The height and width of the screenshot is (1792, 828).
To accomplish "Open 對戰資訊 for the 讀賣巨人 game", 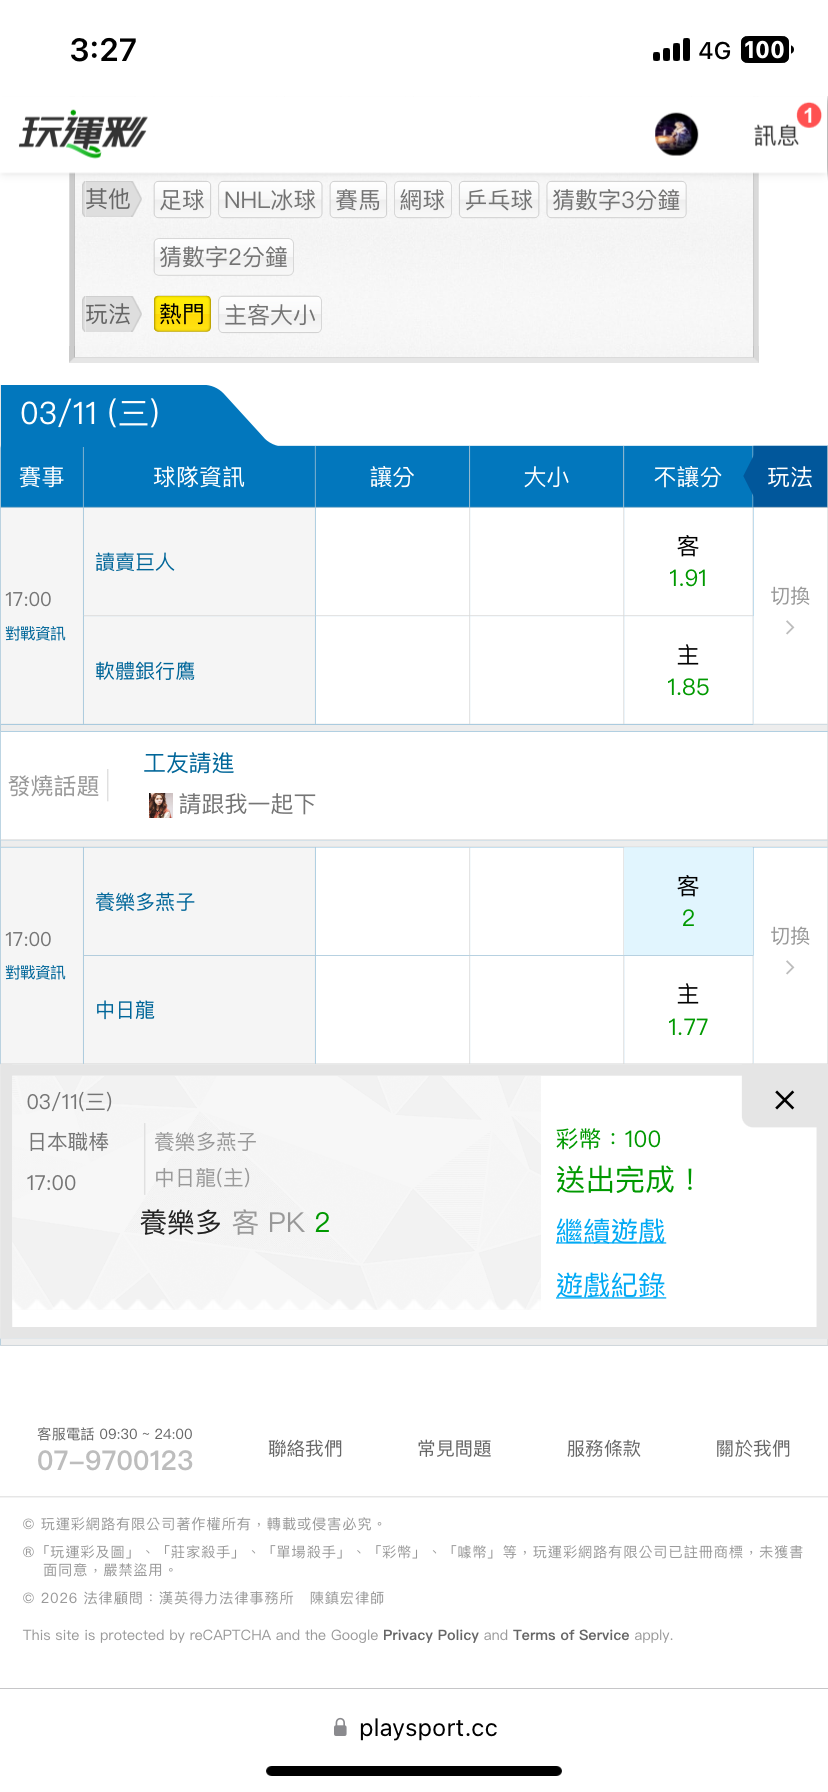I will click(x=35, y=634).
